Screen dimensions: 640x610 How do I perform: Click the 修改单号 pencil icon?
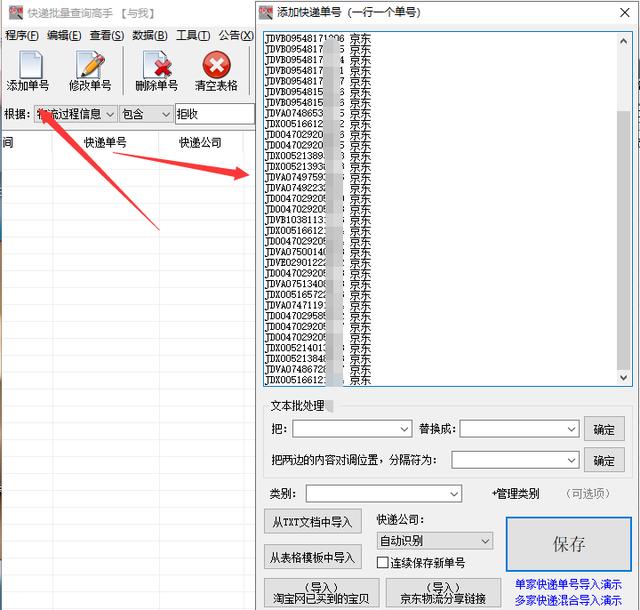90,66
